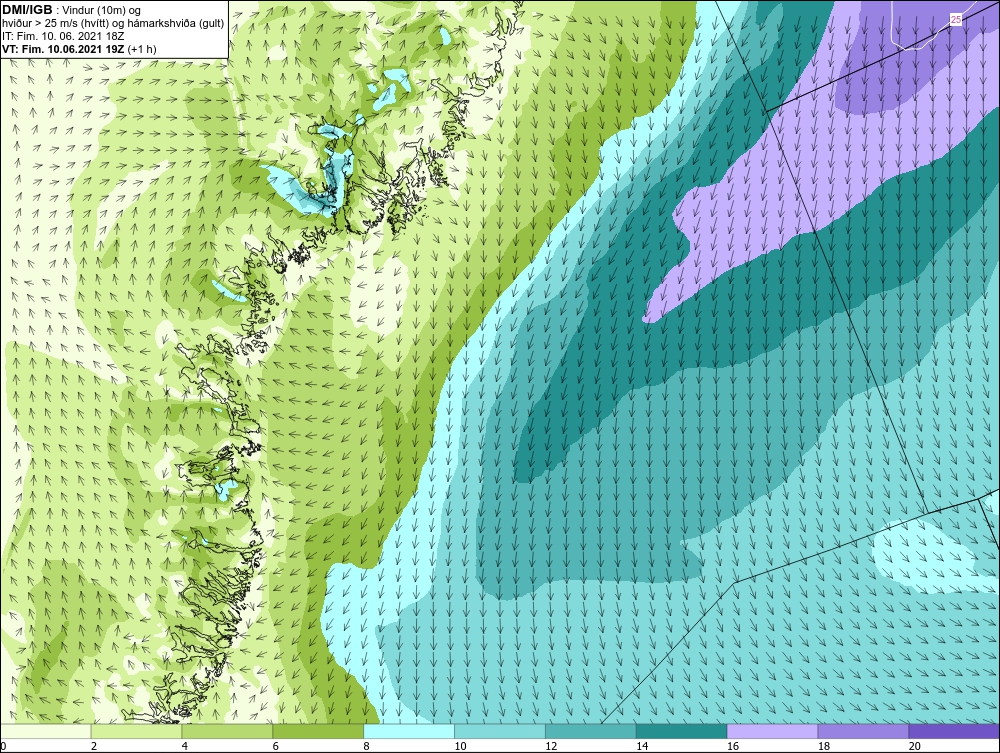Click the 6–8 m/s olive green legend swatch
Screen dimensions: 1000x753
point(318,731)
